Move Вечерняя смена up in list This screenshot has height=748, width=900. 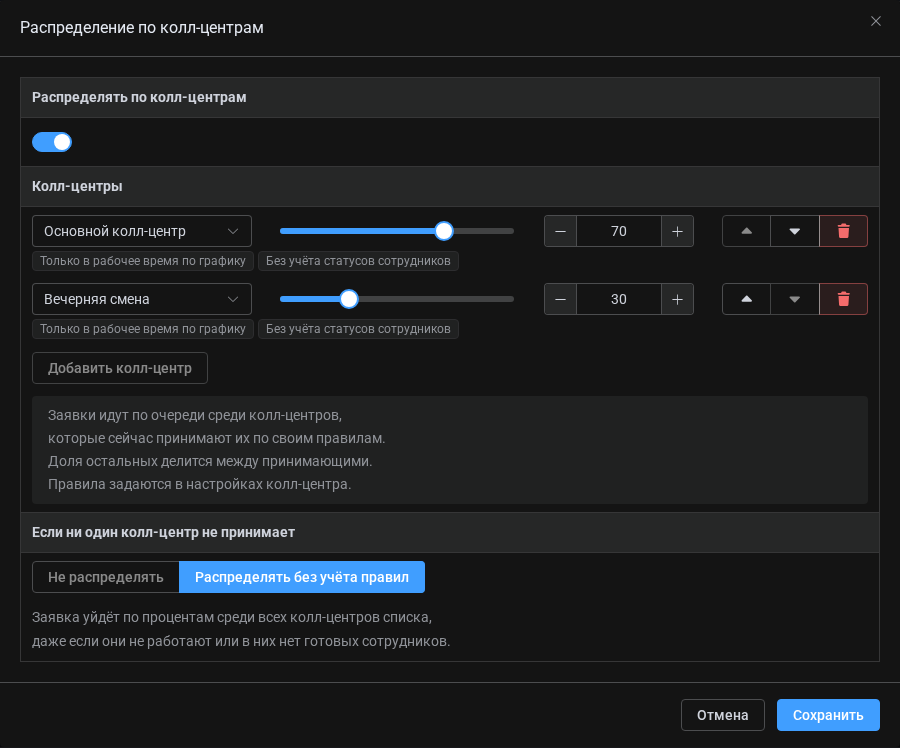tap(746, 299)
